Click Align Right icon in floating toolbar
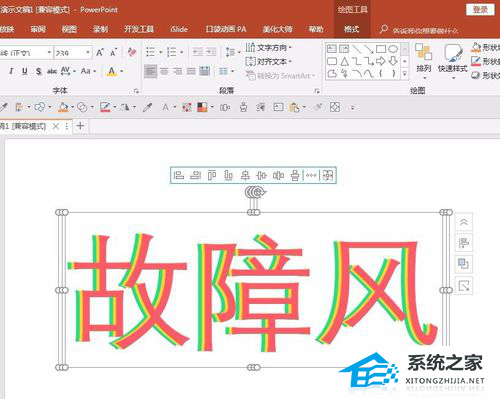 195,175
